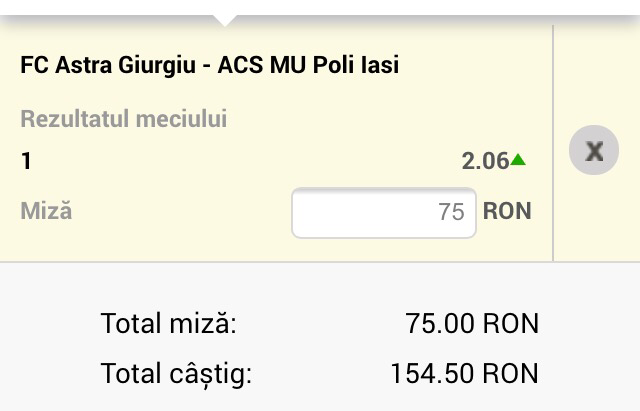Image resolution: width=640 pixels, height=411 pixels.
Task: Click the Rezultatul meciului market label
Action: tap(123, 120)
